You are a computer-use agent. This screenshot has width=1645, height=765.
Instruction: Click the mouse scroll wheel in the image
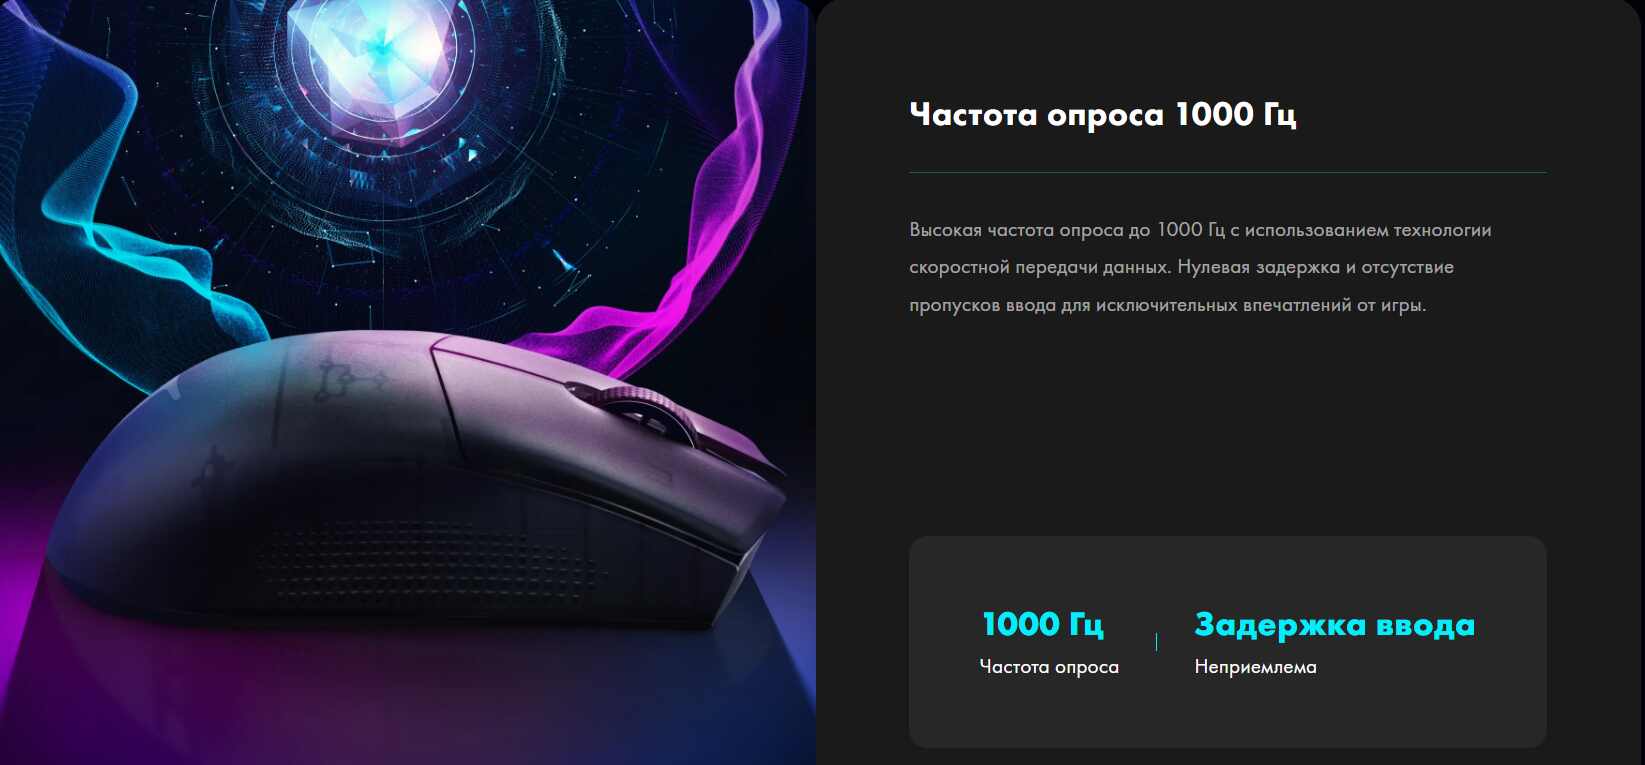click(650, 415)
